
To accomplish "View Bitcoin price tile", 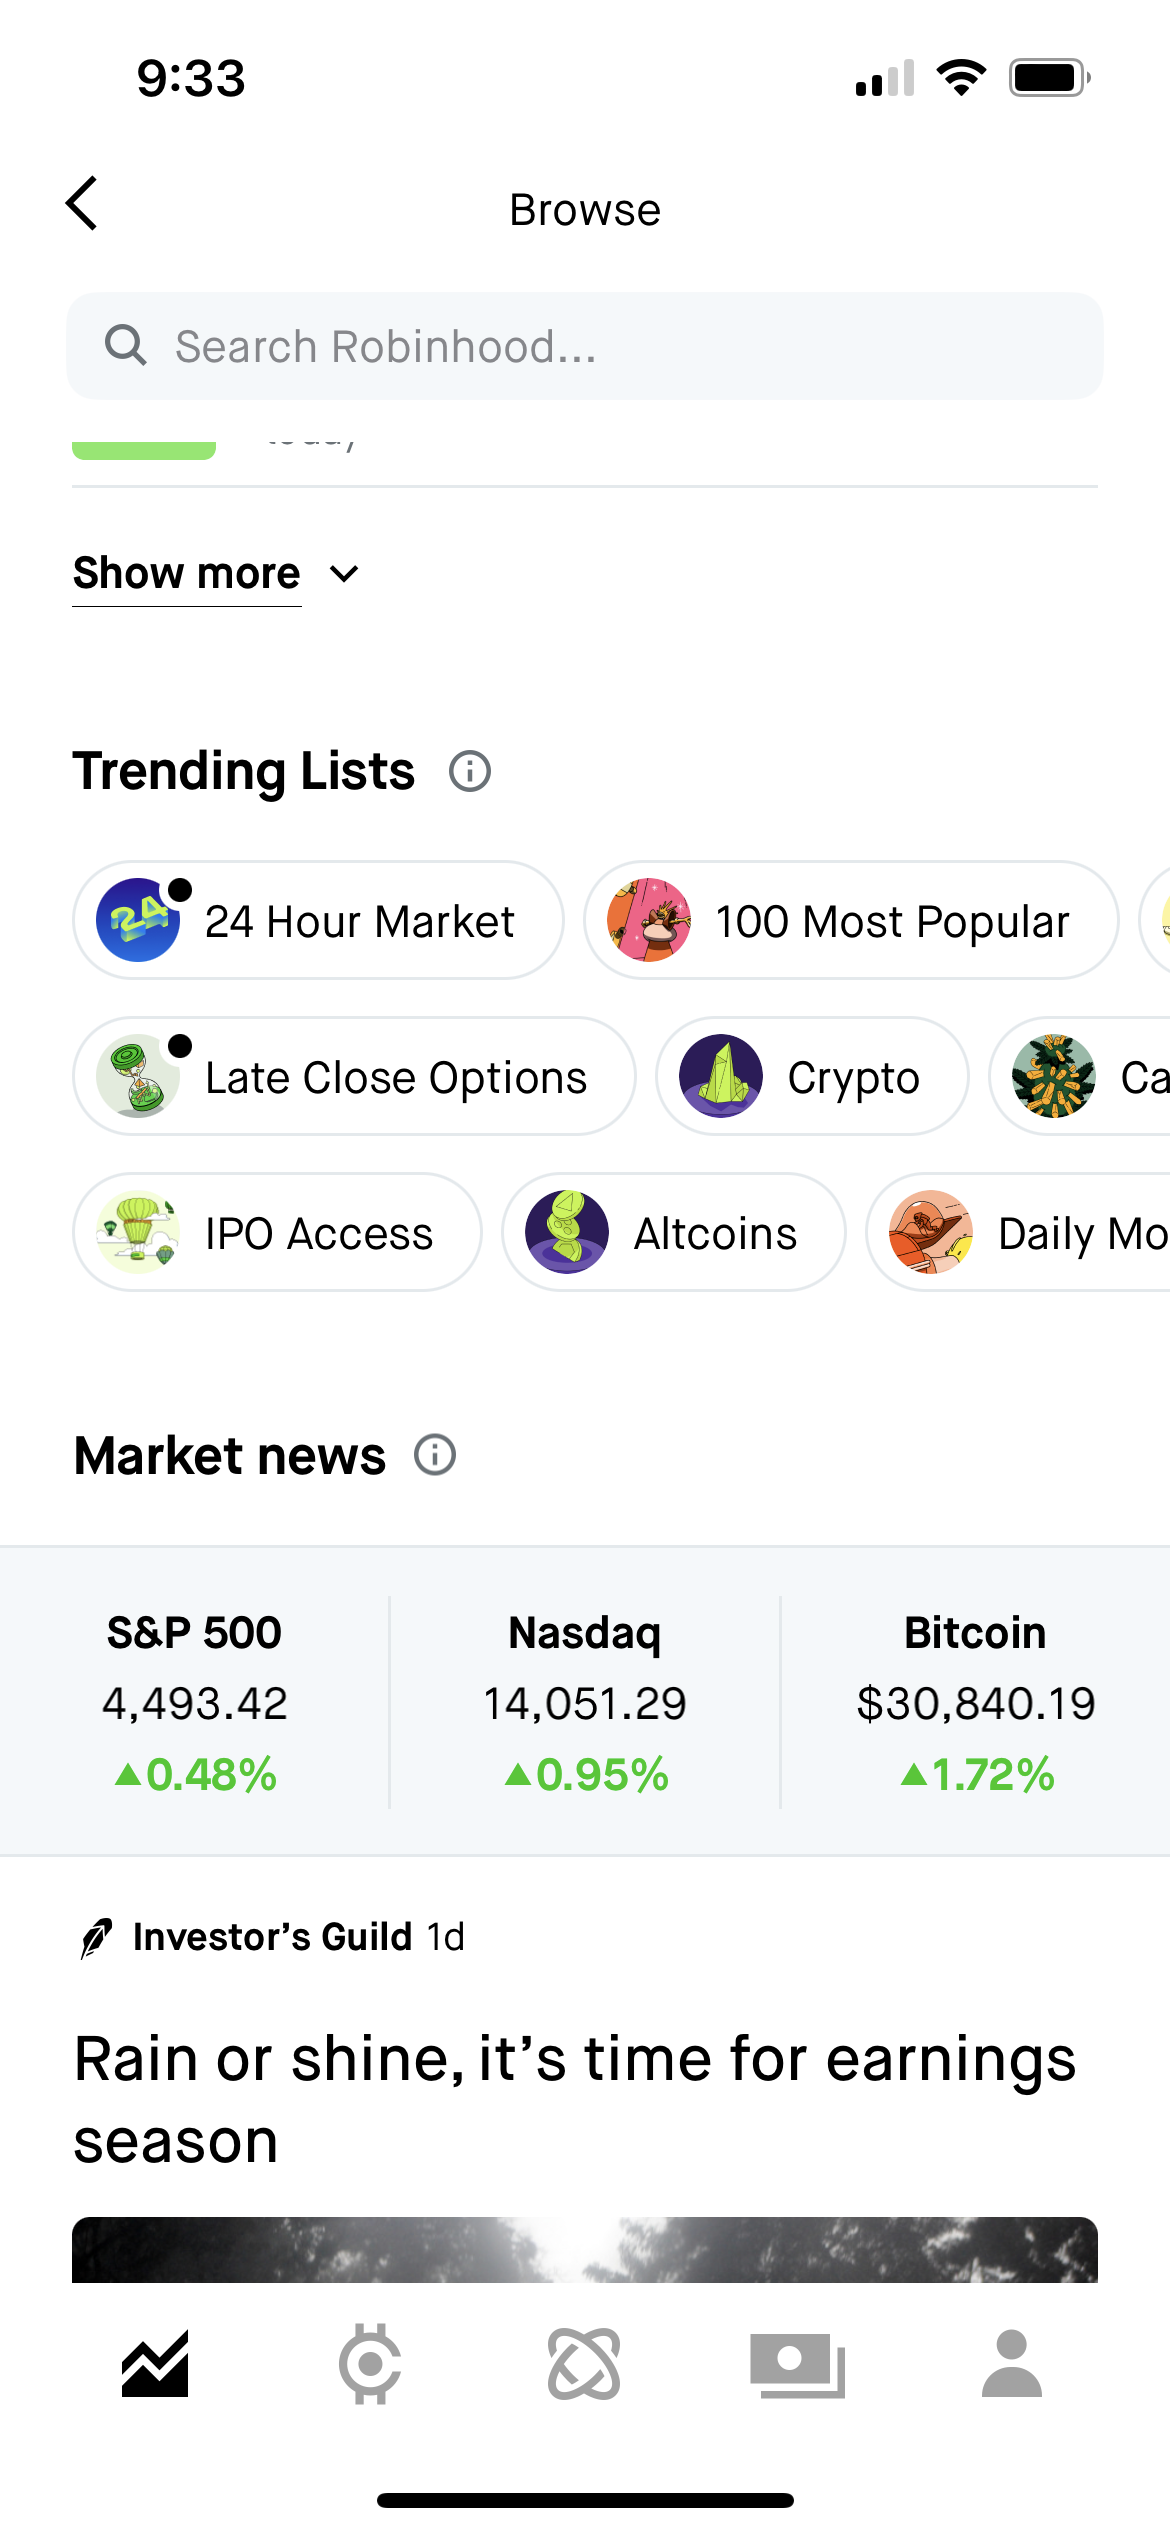I will coord(975,1702).
